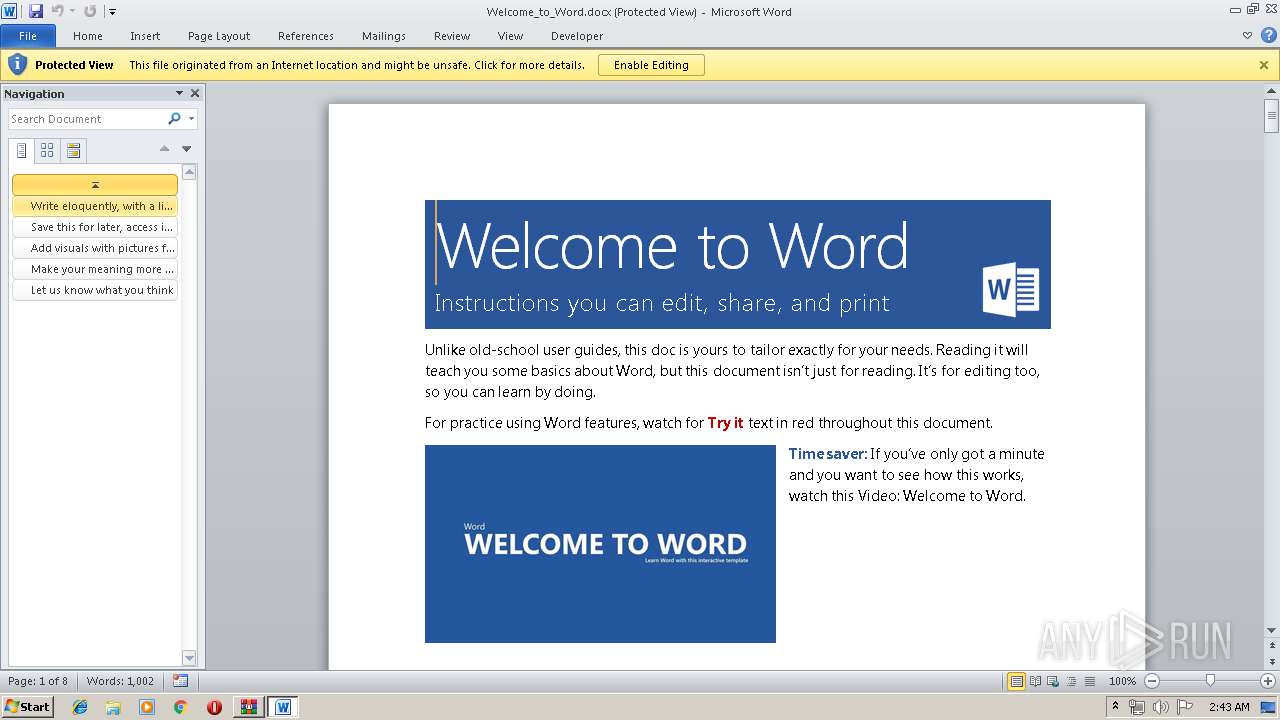Click Navigation pane scroll up arrow
The image size is (1280, 720).
(189, 173)
